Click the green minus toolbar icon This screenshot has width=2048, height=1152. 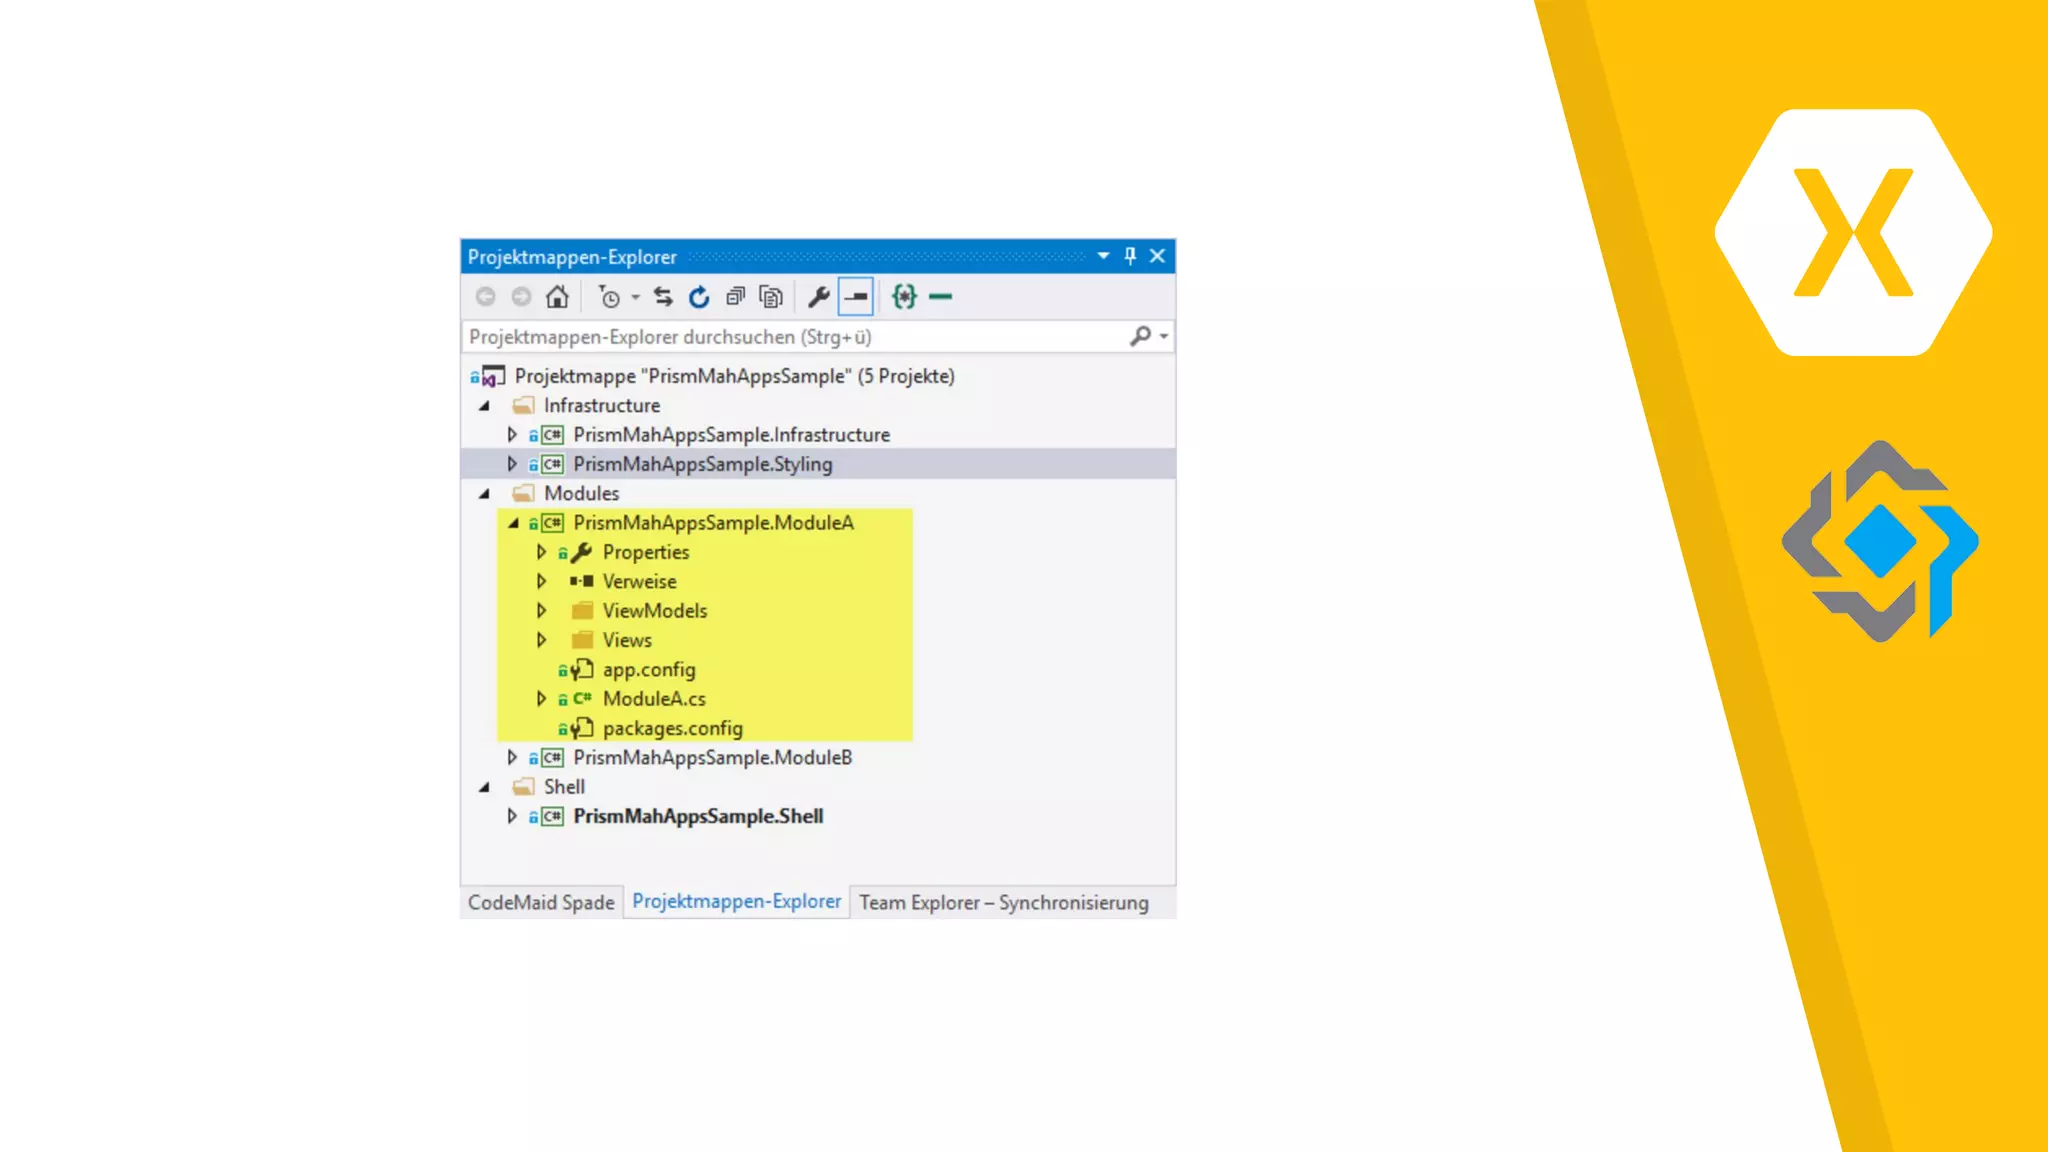point(940,297)
